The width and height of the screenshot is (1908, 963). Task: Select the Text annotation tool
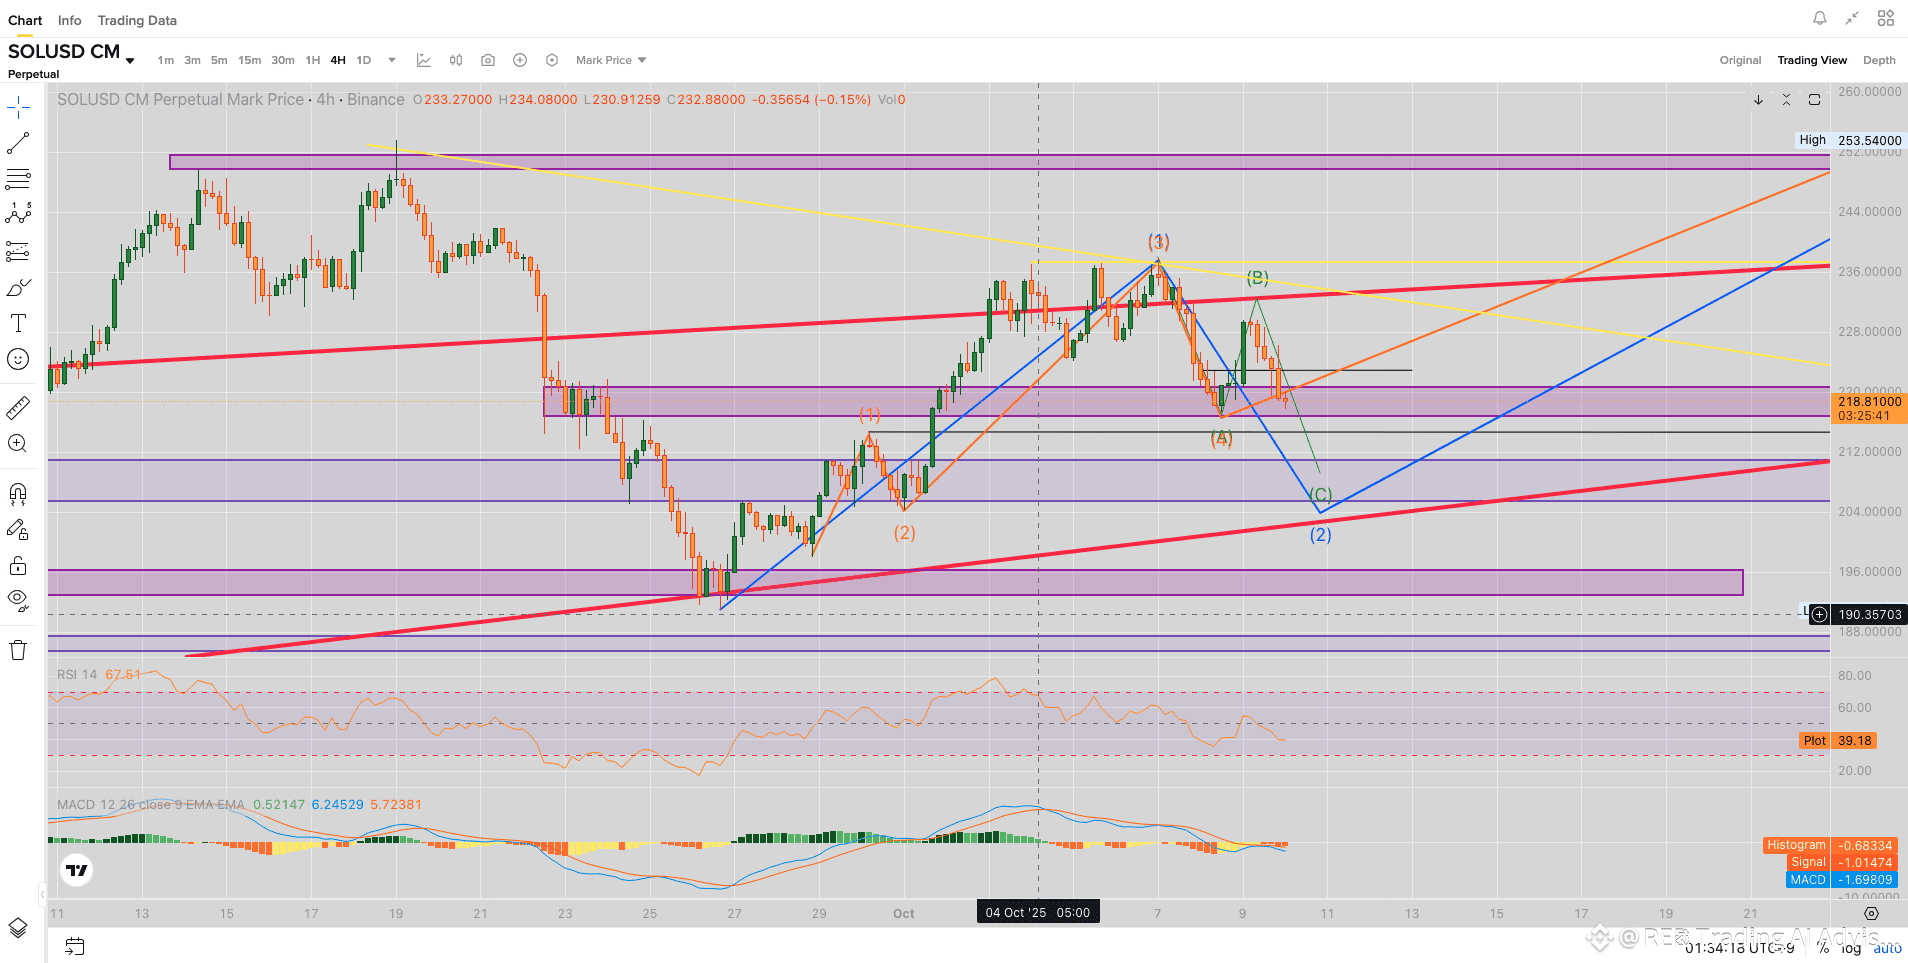[18, 323]
